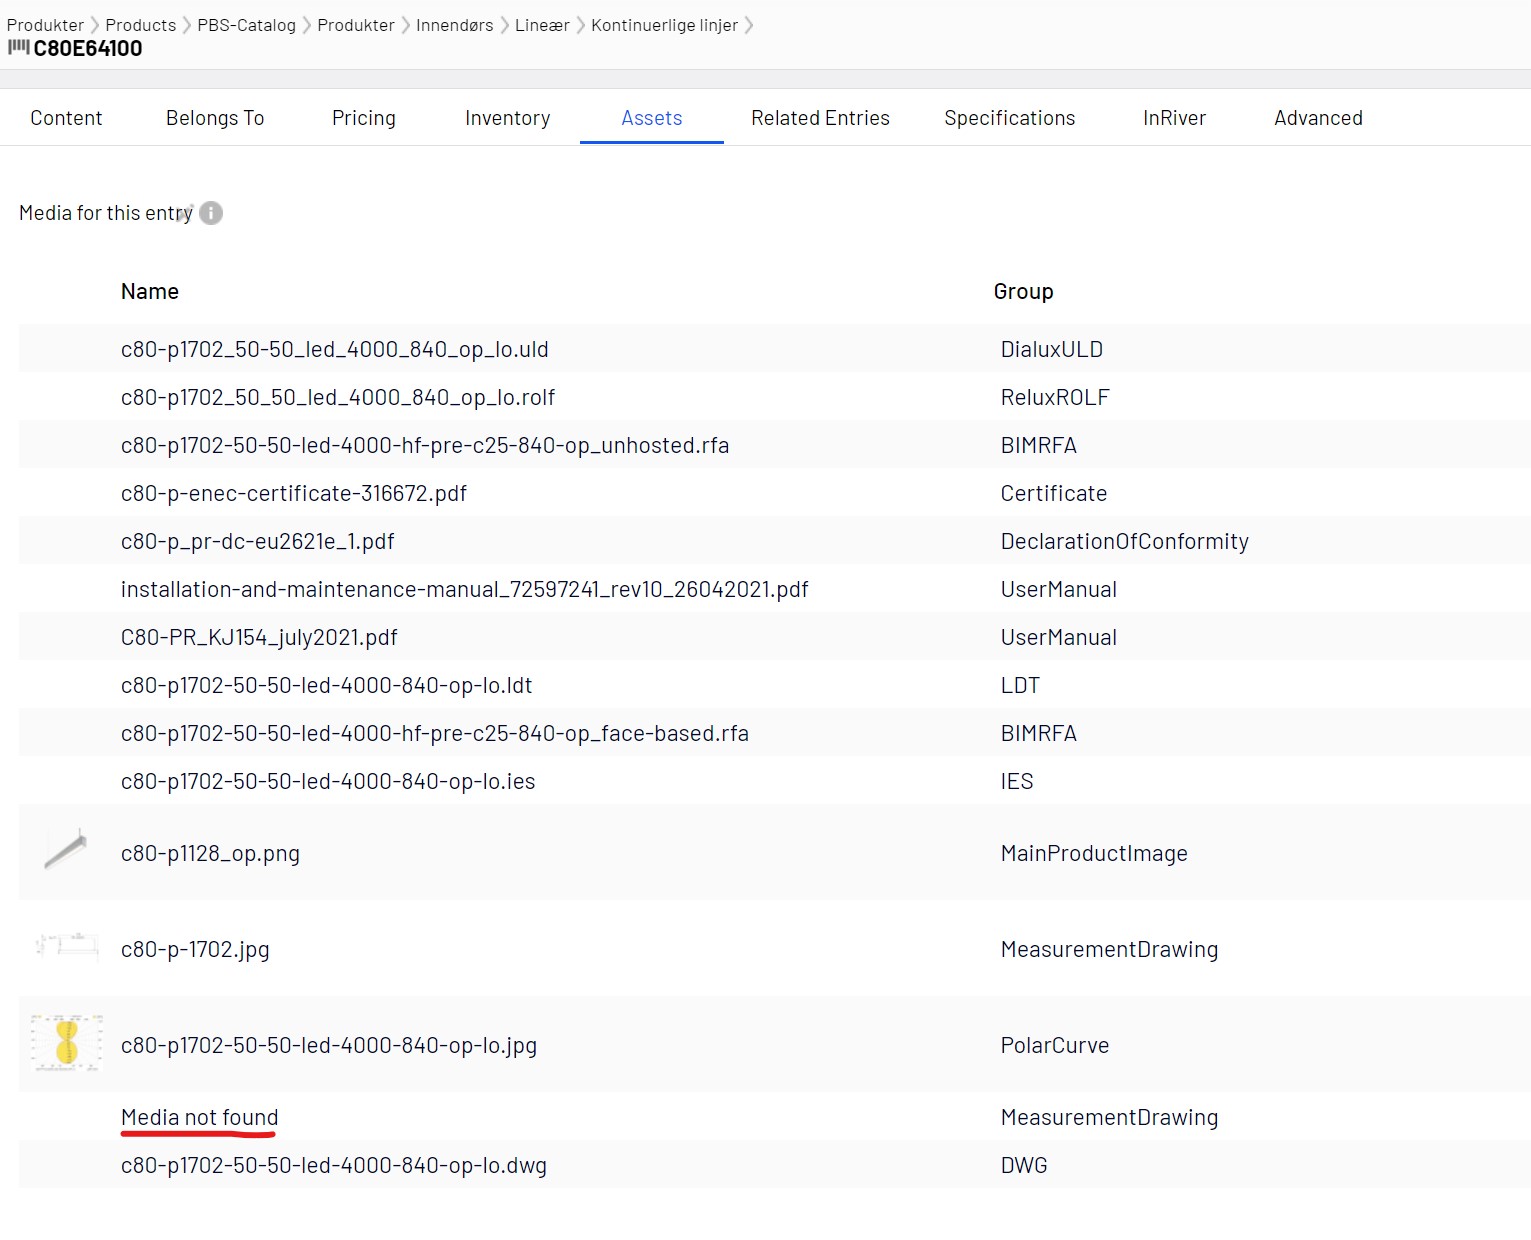Image resolution: width=1531 pixels, height=1240 pixels.
Task: Go to Kontinuerlige linjer breadcrumb
Action: tap(664, 25)
